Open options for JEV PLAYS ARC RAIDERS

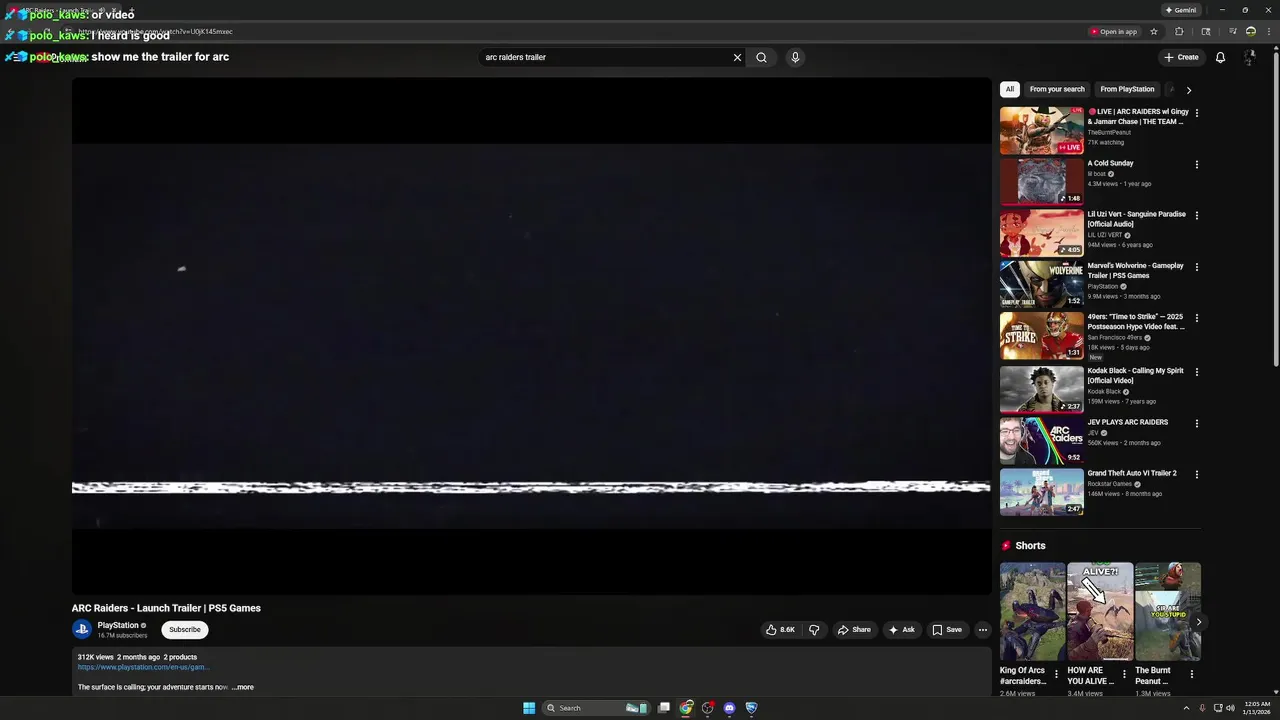pos(1196,423)
